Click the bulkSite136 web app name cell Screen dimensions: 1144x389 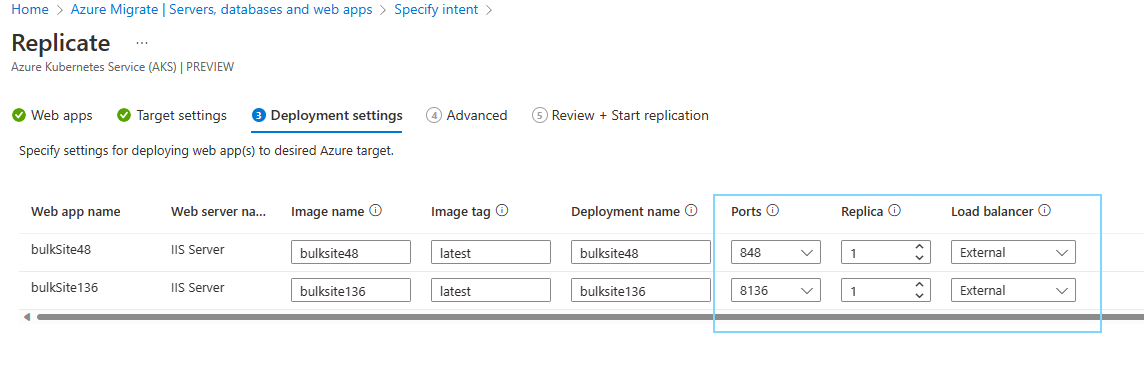tap(64, 288)
